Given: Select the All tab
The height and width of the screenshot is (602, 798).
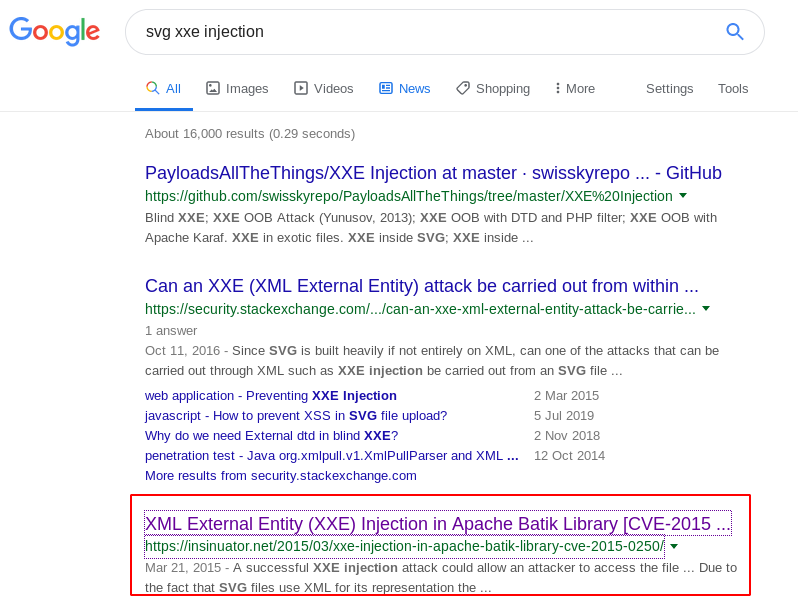Looking at the screenshot, I should (163, 89).
